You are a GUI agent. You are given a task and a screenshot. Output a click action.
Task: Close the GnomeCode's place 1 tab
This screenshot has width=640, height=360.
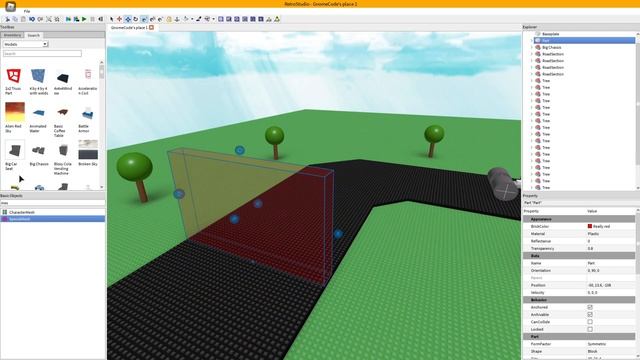pos(151,27)
